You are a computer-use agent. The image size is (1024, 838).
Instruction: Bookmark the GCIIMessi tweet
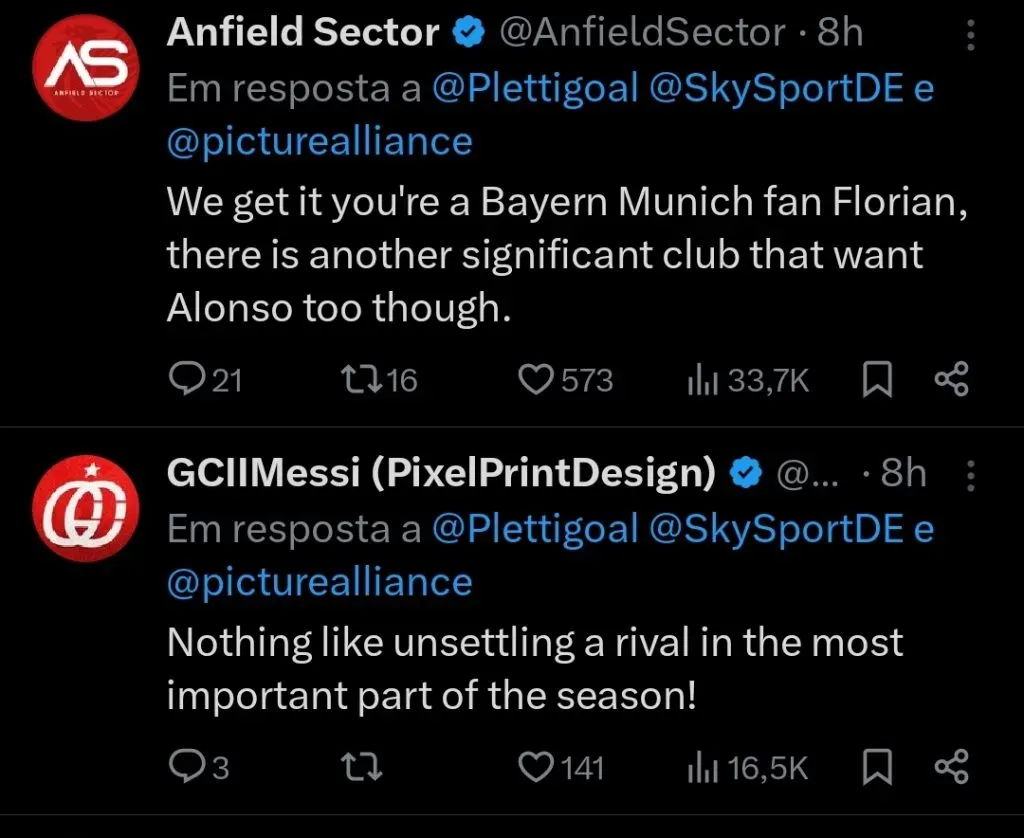[876, 767]
